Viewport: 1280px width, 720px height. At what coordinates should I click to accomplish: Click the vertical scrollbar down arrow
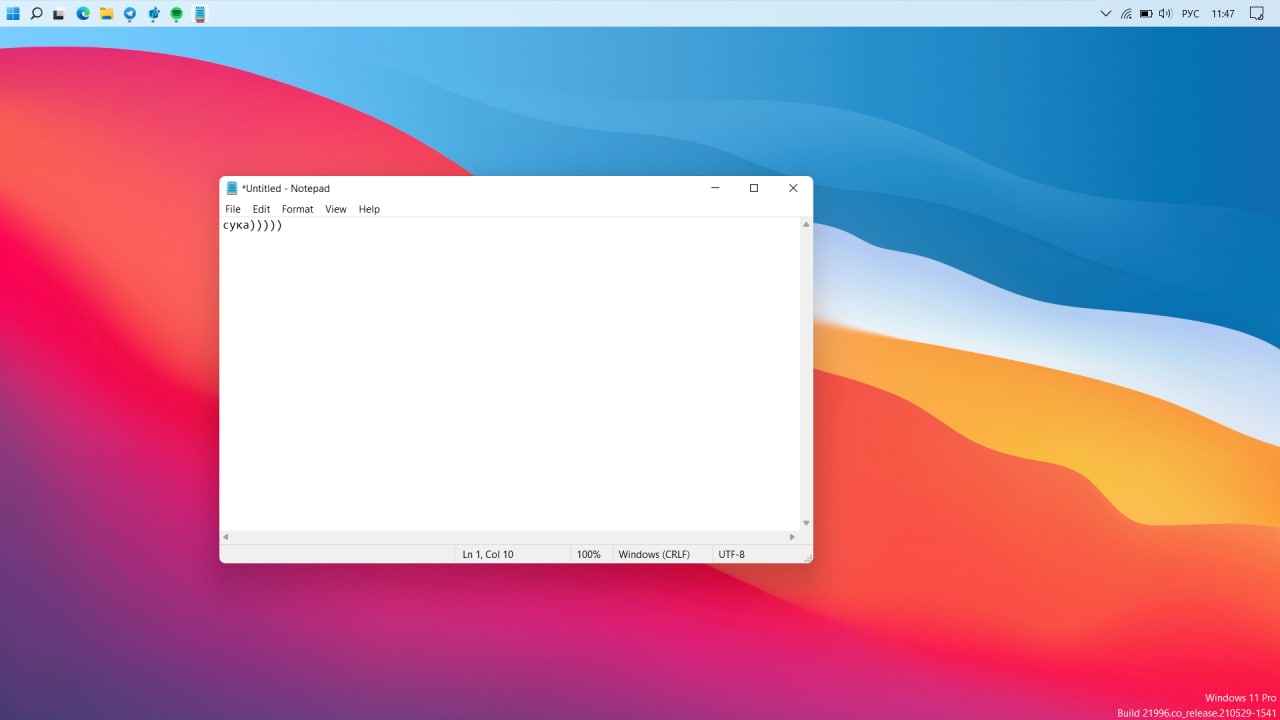806,523
